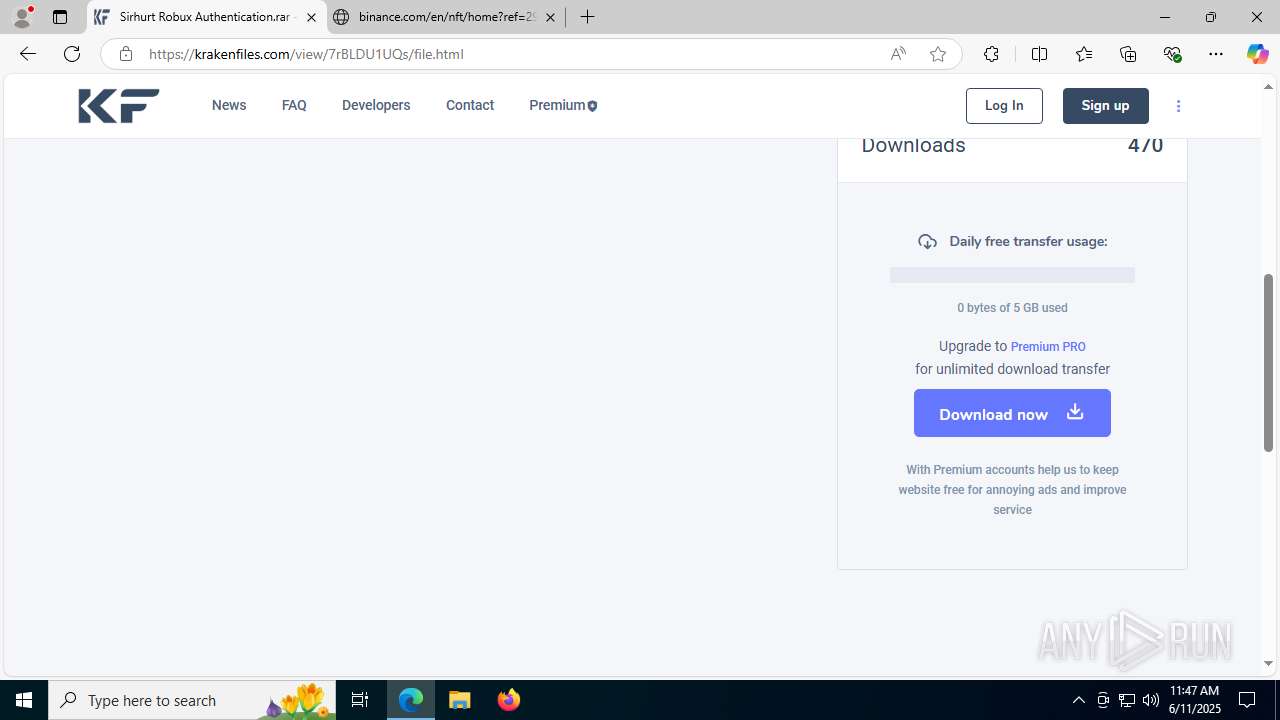The width and height of the screenshot is (1280, 720).
Task: Open Firefox from taskbar
Action: pyautogui.click(x=508, y=700)
